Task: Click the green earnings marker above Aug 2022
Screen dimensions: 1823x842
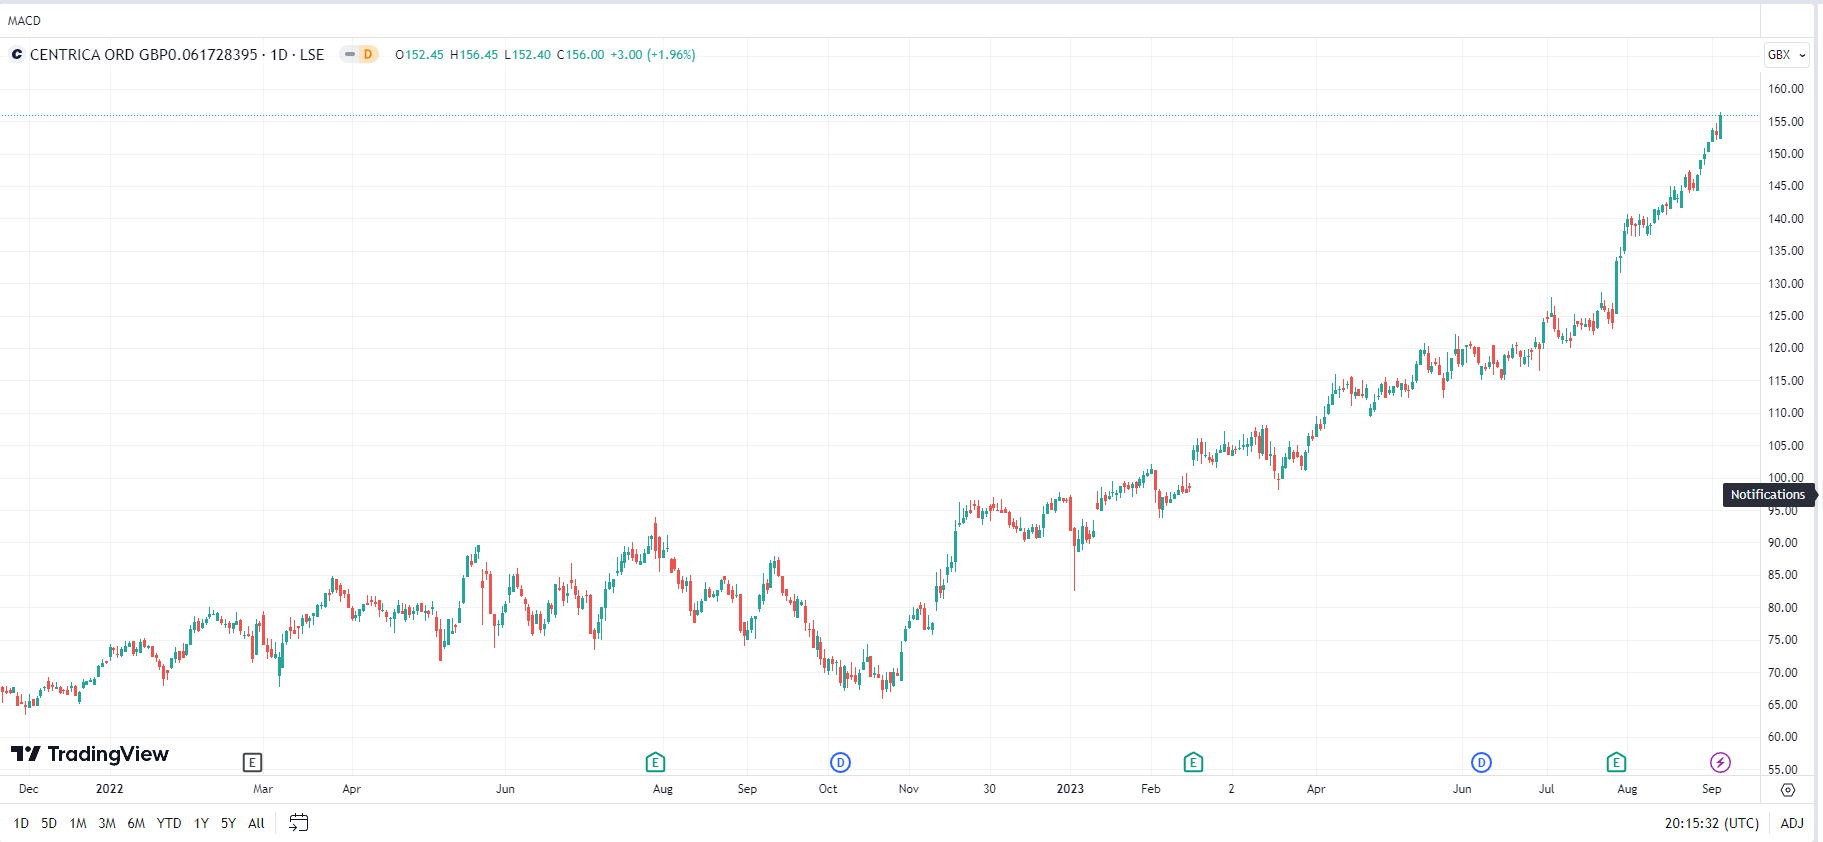Action: click(x=655, y=763)
